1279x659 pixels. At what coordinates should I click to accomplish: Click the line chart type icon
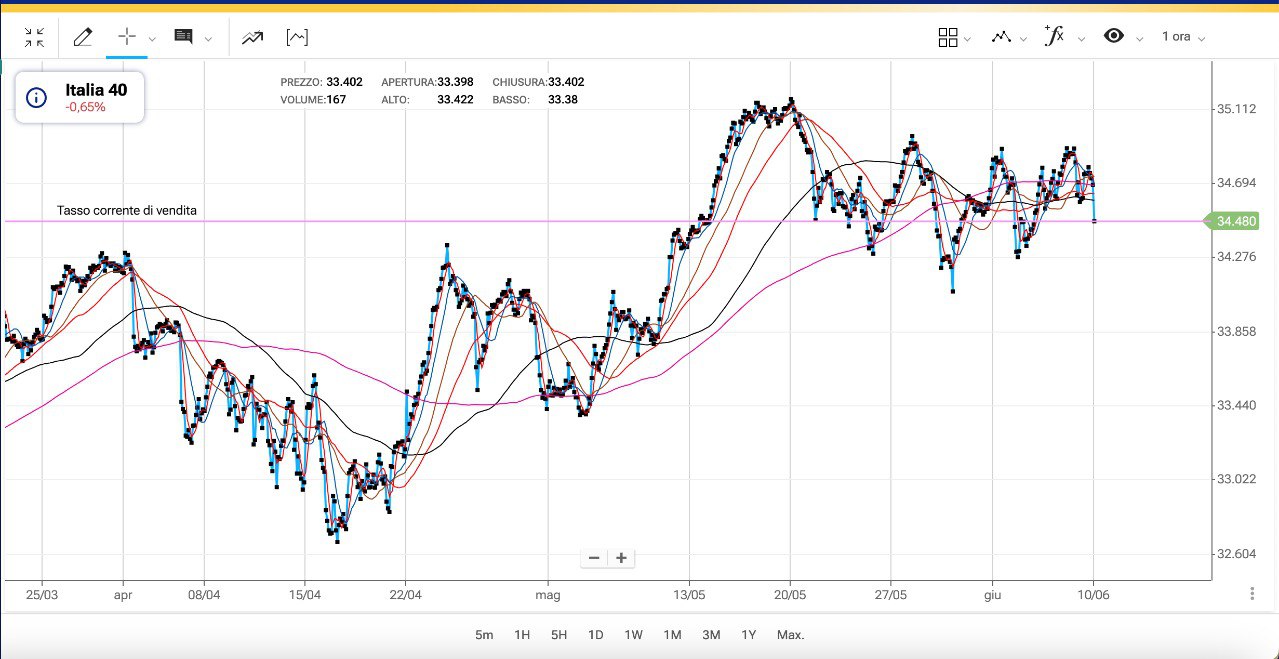tap(1001, 37)
